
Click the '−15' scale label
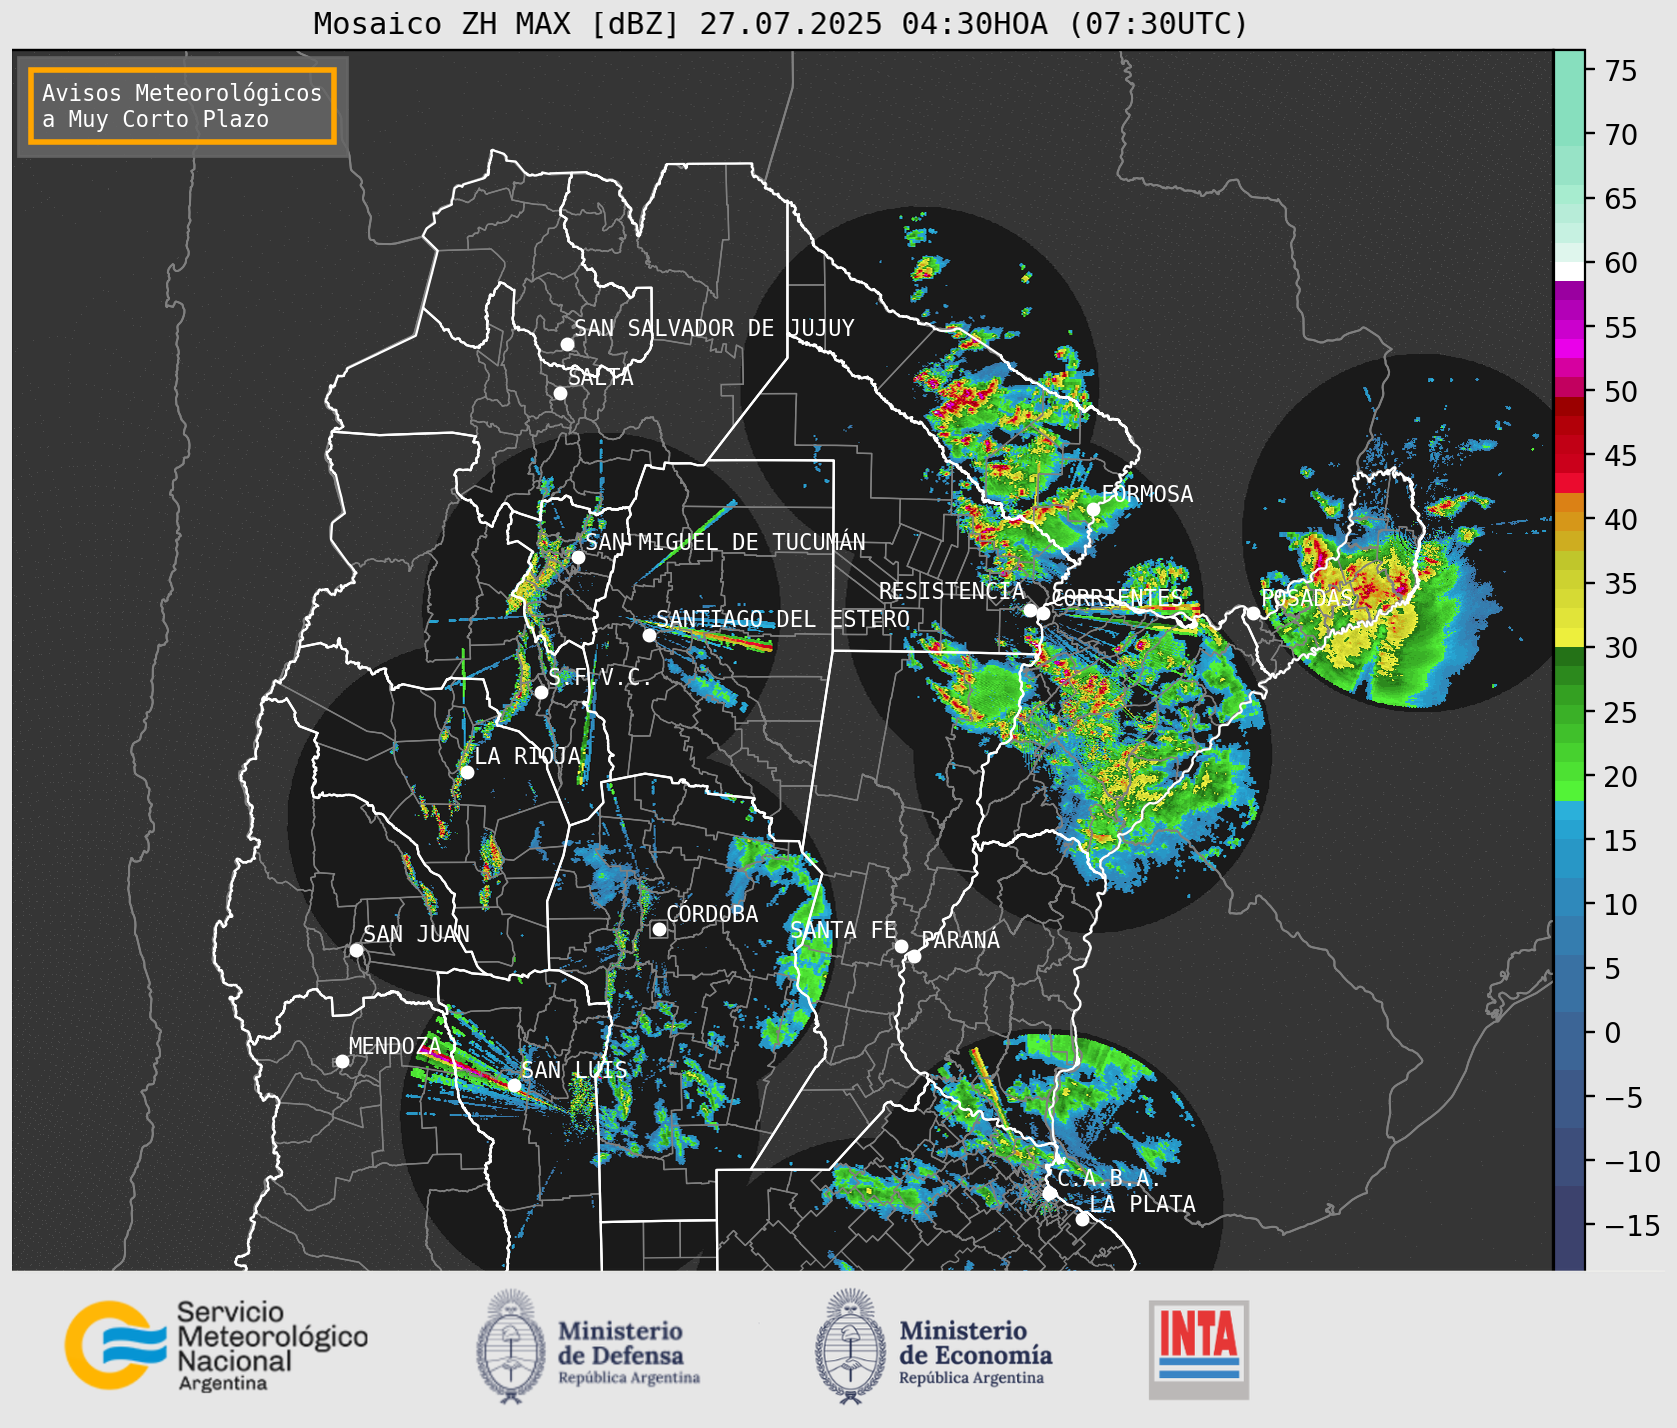pos(1632,1225)
